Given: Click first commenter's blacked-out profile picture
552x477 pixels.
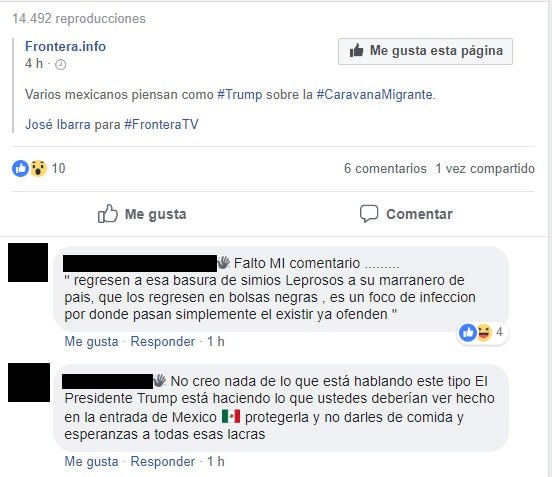Looking at the screenshot, I should tap(28, 262).
